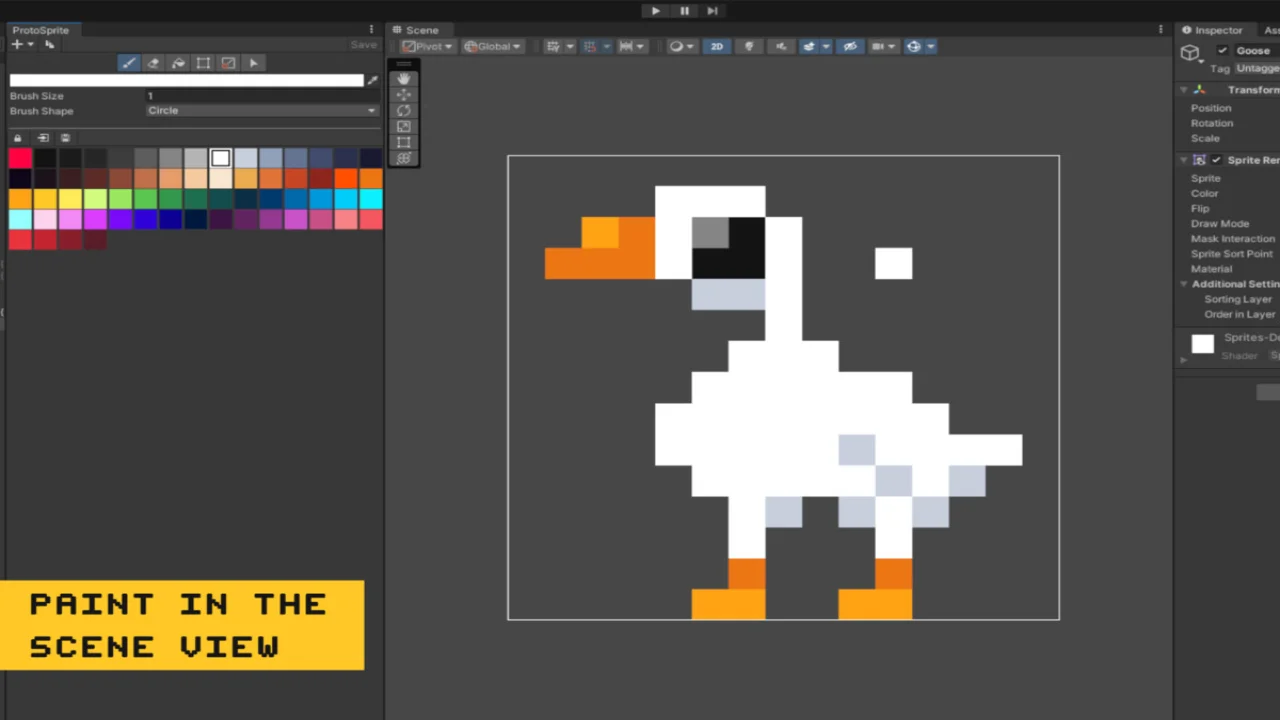Select the Hand view tool

[x=404, y=79]
